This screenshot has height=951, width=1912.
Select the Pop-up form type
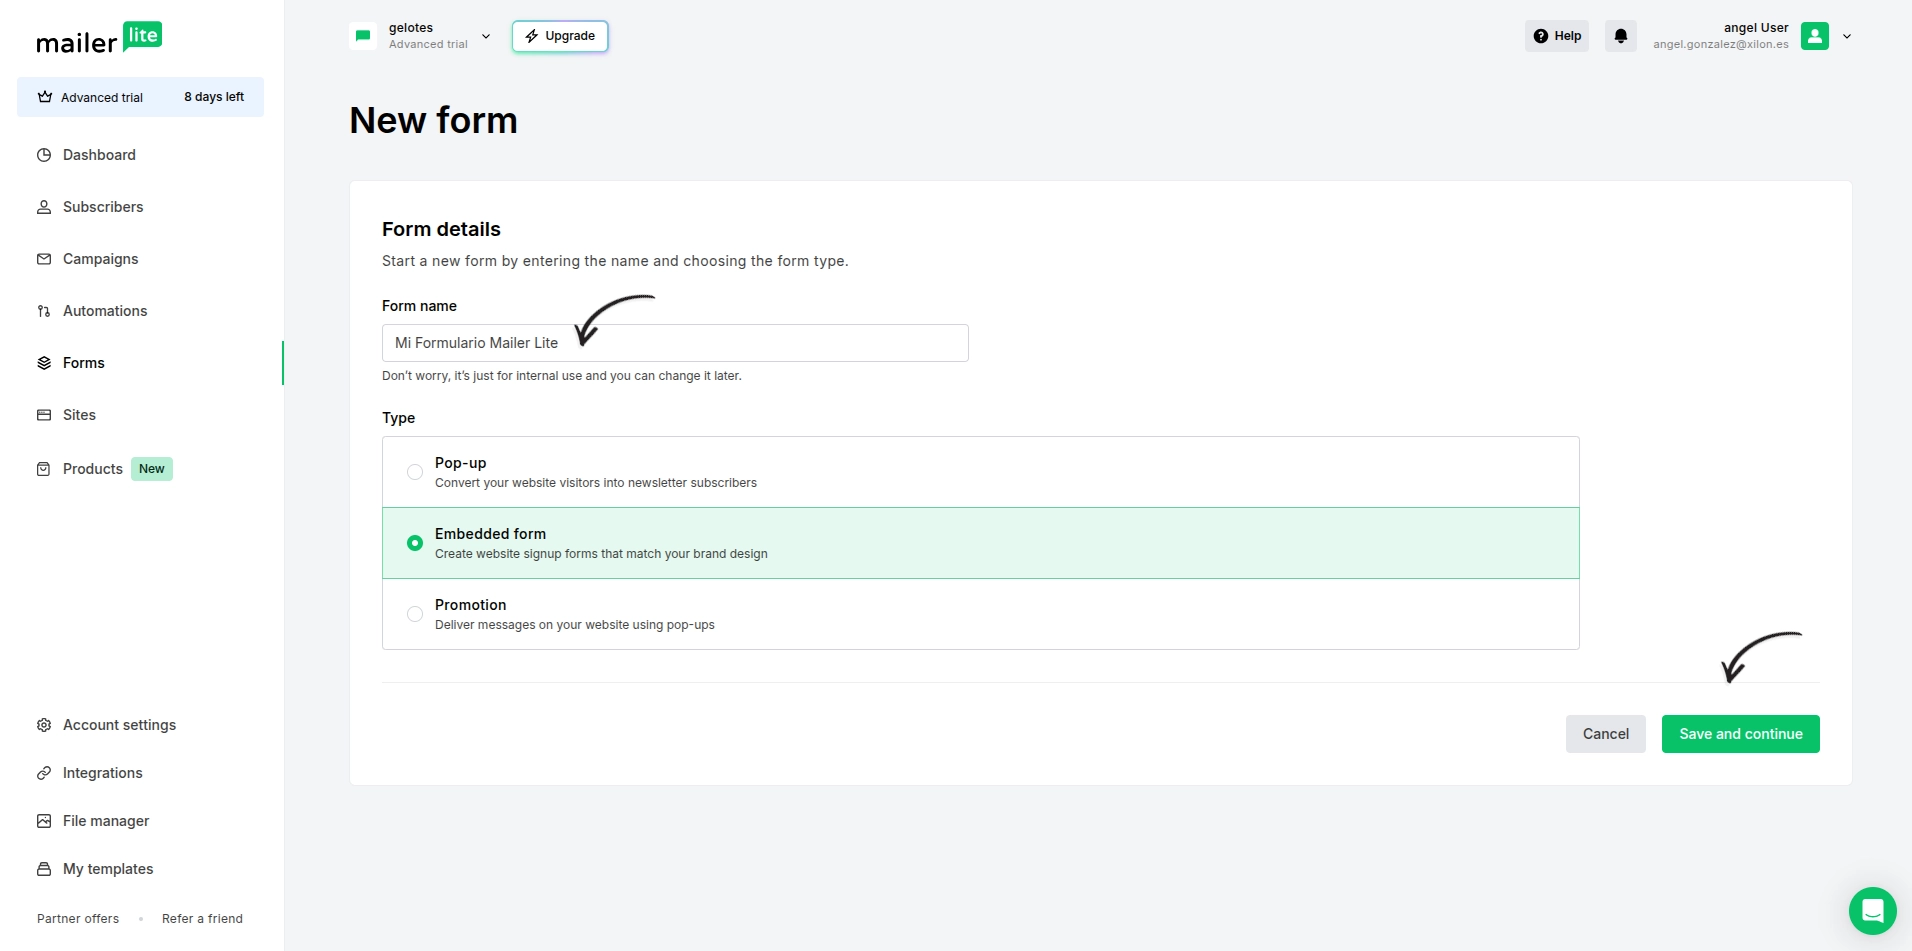click(415, 472)
